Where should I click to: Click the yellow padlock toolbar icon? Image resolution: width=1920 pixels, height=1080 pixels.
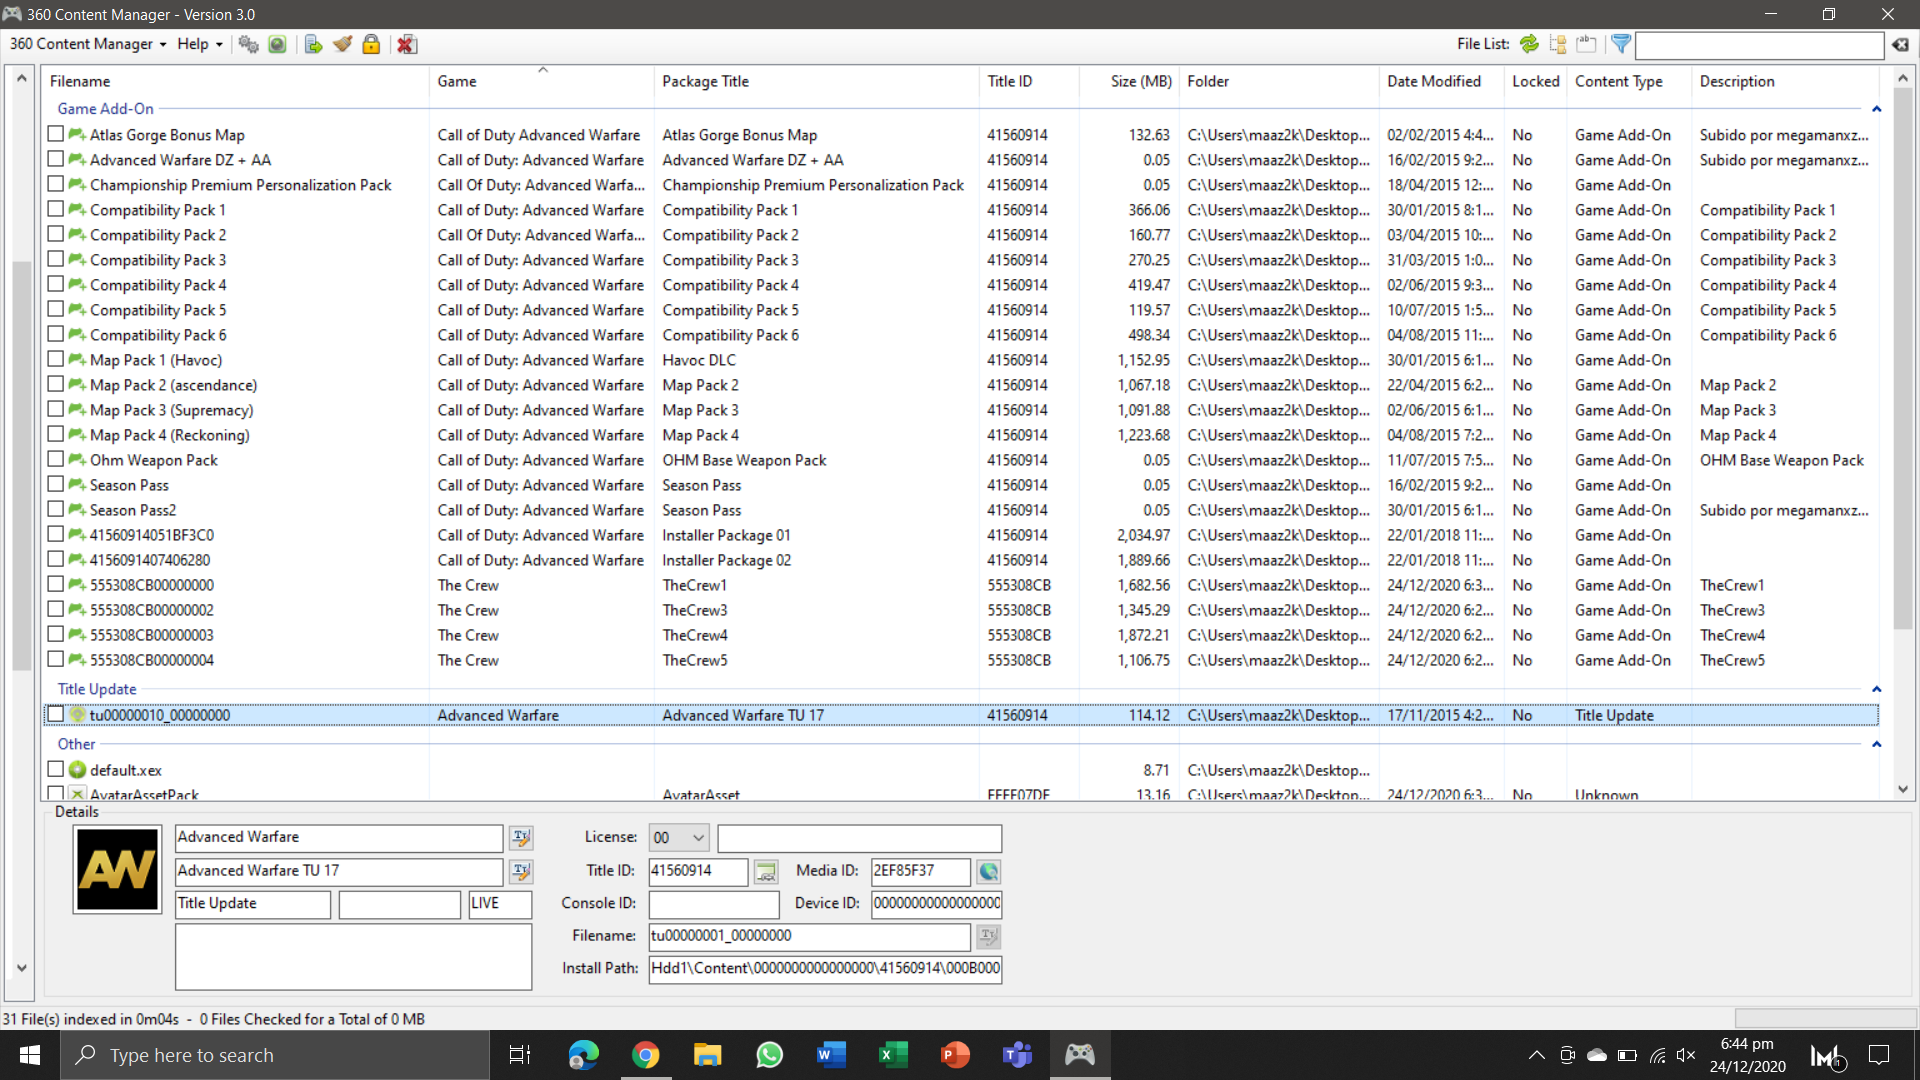click(371, 44)
